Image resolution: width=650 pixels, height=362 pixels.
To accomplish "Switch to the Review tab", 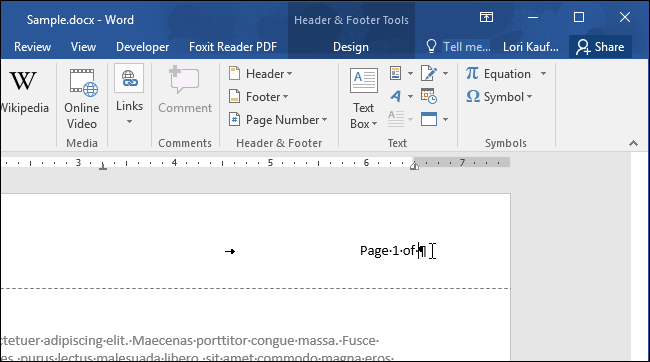I will pos(32,47).
